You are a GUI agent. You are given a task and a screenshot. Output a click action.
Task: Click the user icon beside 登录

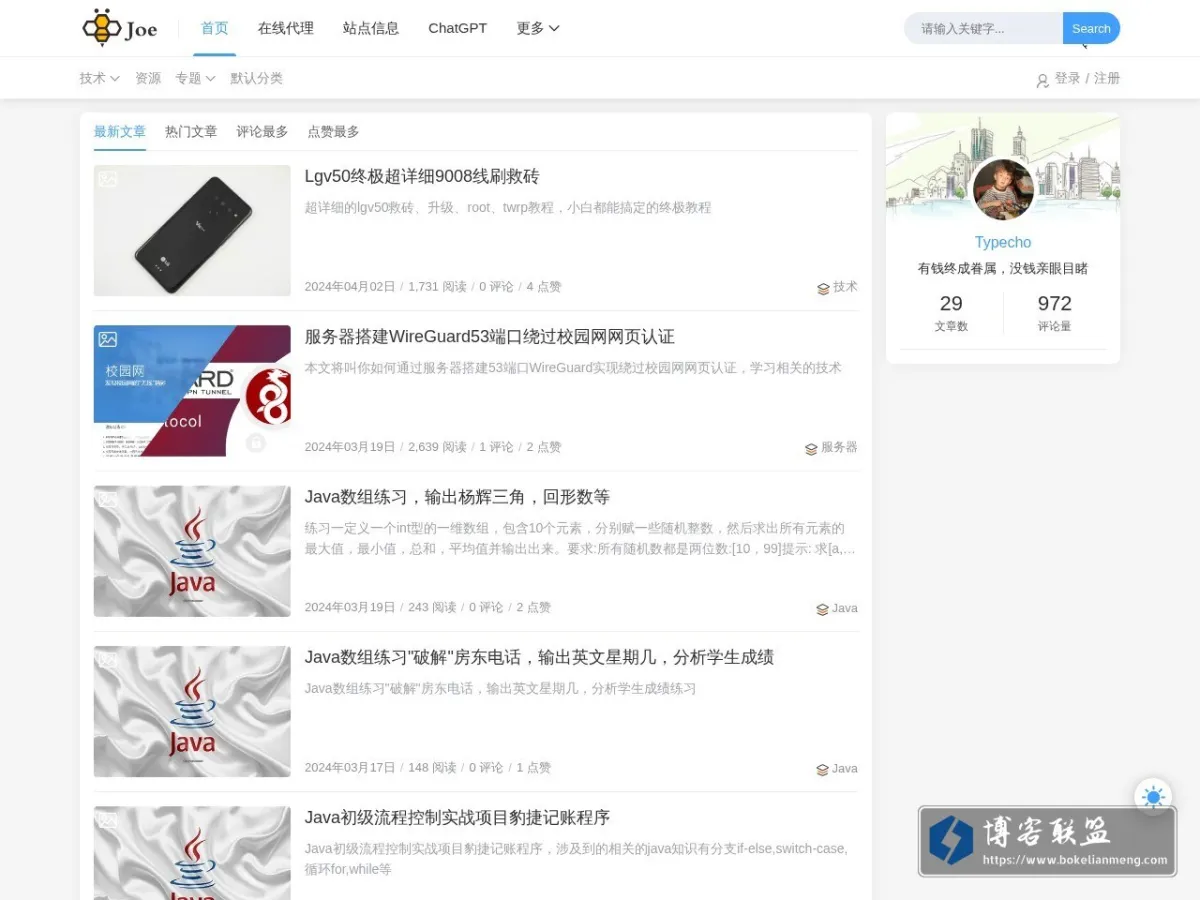[1042, 80]
